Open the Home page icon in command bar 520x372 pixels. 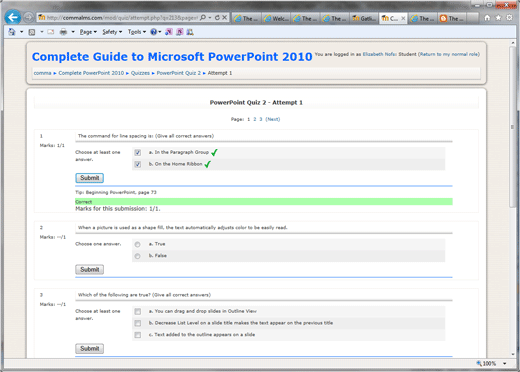pos(12,32)
